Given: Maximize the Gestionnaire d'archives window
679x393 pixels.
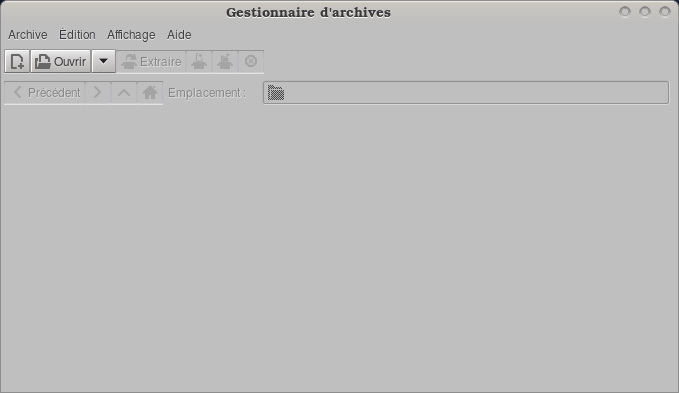Looking at the screenshot, I should [x=645, y=12].
